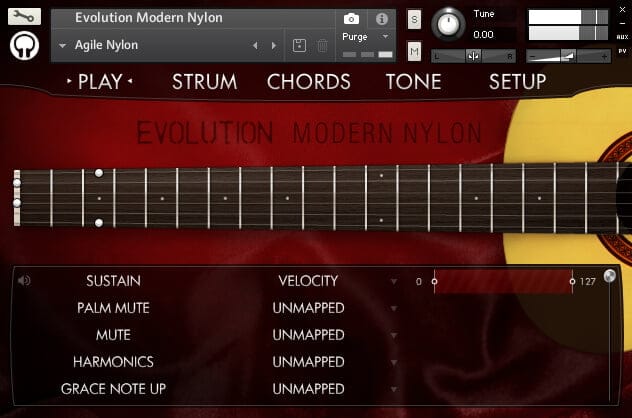The height and width of the screenshot is (418, 632).
Task: Take a snapshot with camera icon
Action: pos(351,19)
